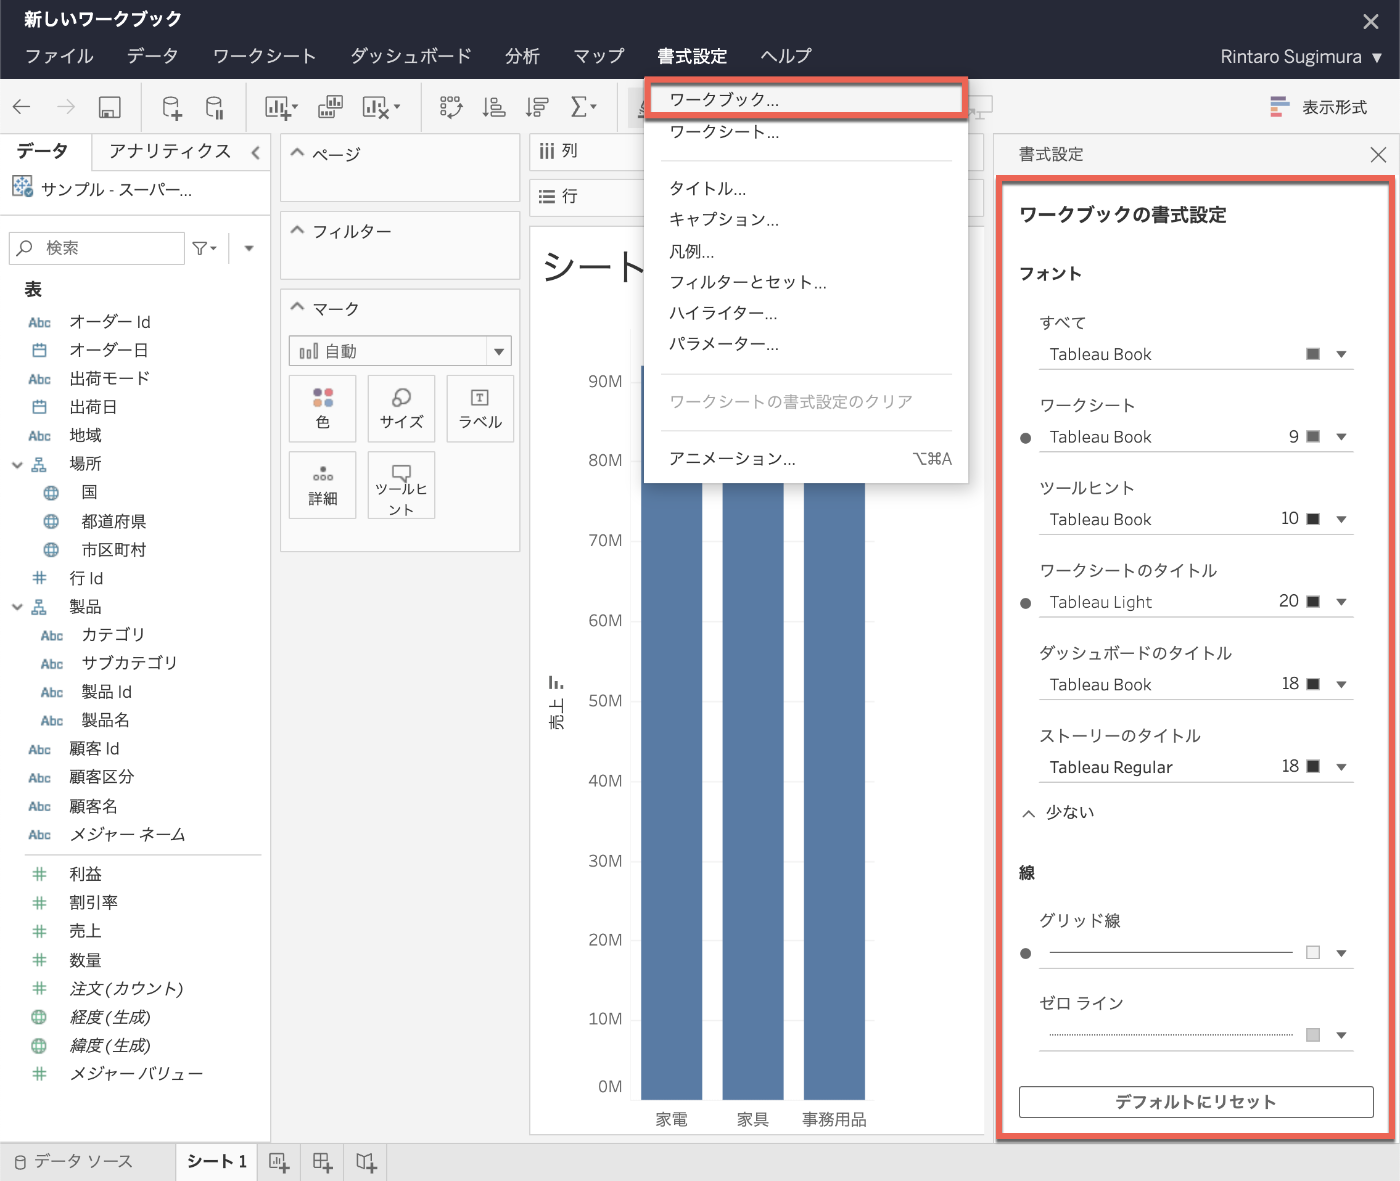Select the 利益 measure field
Viewport: 1400px width, 1181px height.
coord(85,874)
